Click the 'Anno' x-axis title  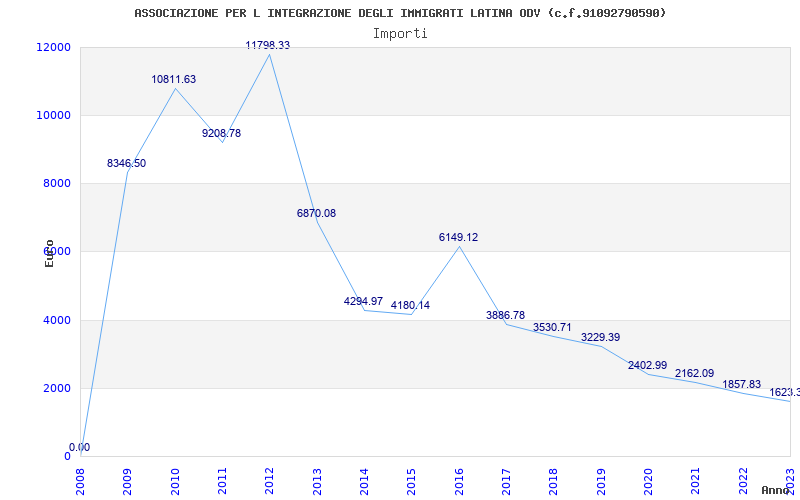pyautogui.click(x=775, y=490)
